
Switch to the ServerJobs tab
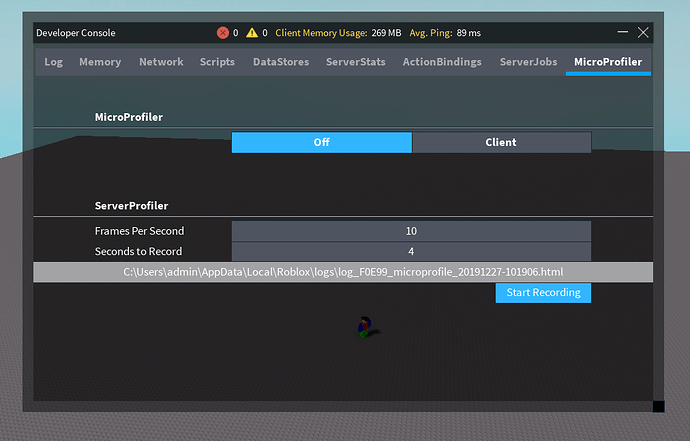[x=528, y=62]
